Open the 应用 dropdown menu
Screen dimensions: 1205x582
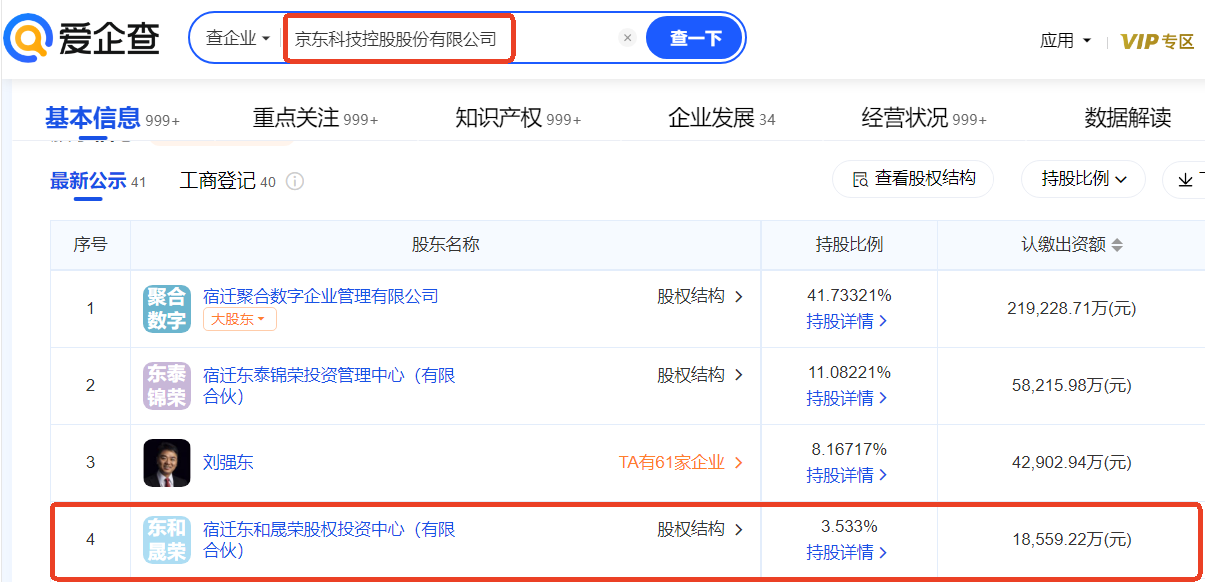click(1066, 41)
